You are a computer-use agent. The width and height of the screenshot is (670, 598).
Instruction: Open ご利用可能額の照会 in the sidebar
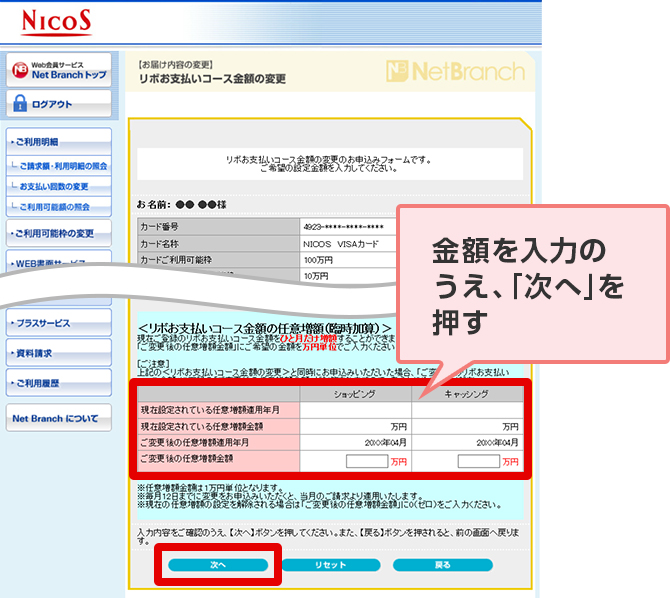click(x=54, y=207)
